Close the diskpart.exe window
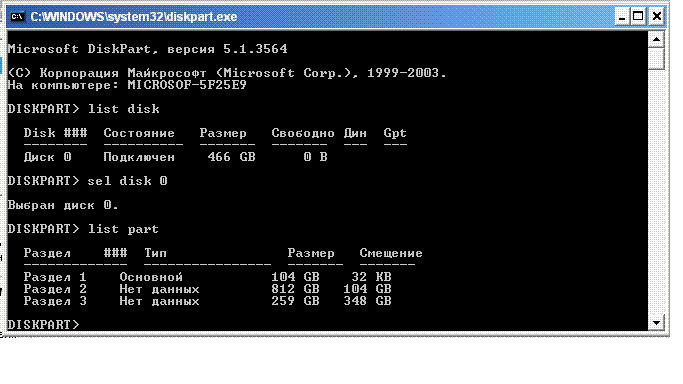This screenshot has height=384, width=683. click(656, 17)
